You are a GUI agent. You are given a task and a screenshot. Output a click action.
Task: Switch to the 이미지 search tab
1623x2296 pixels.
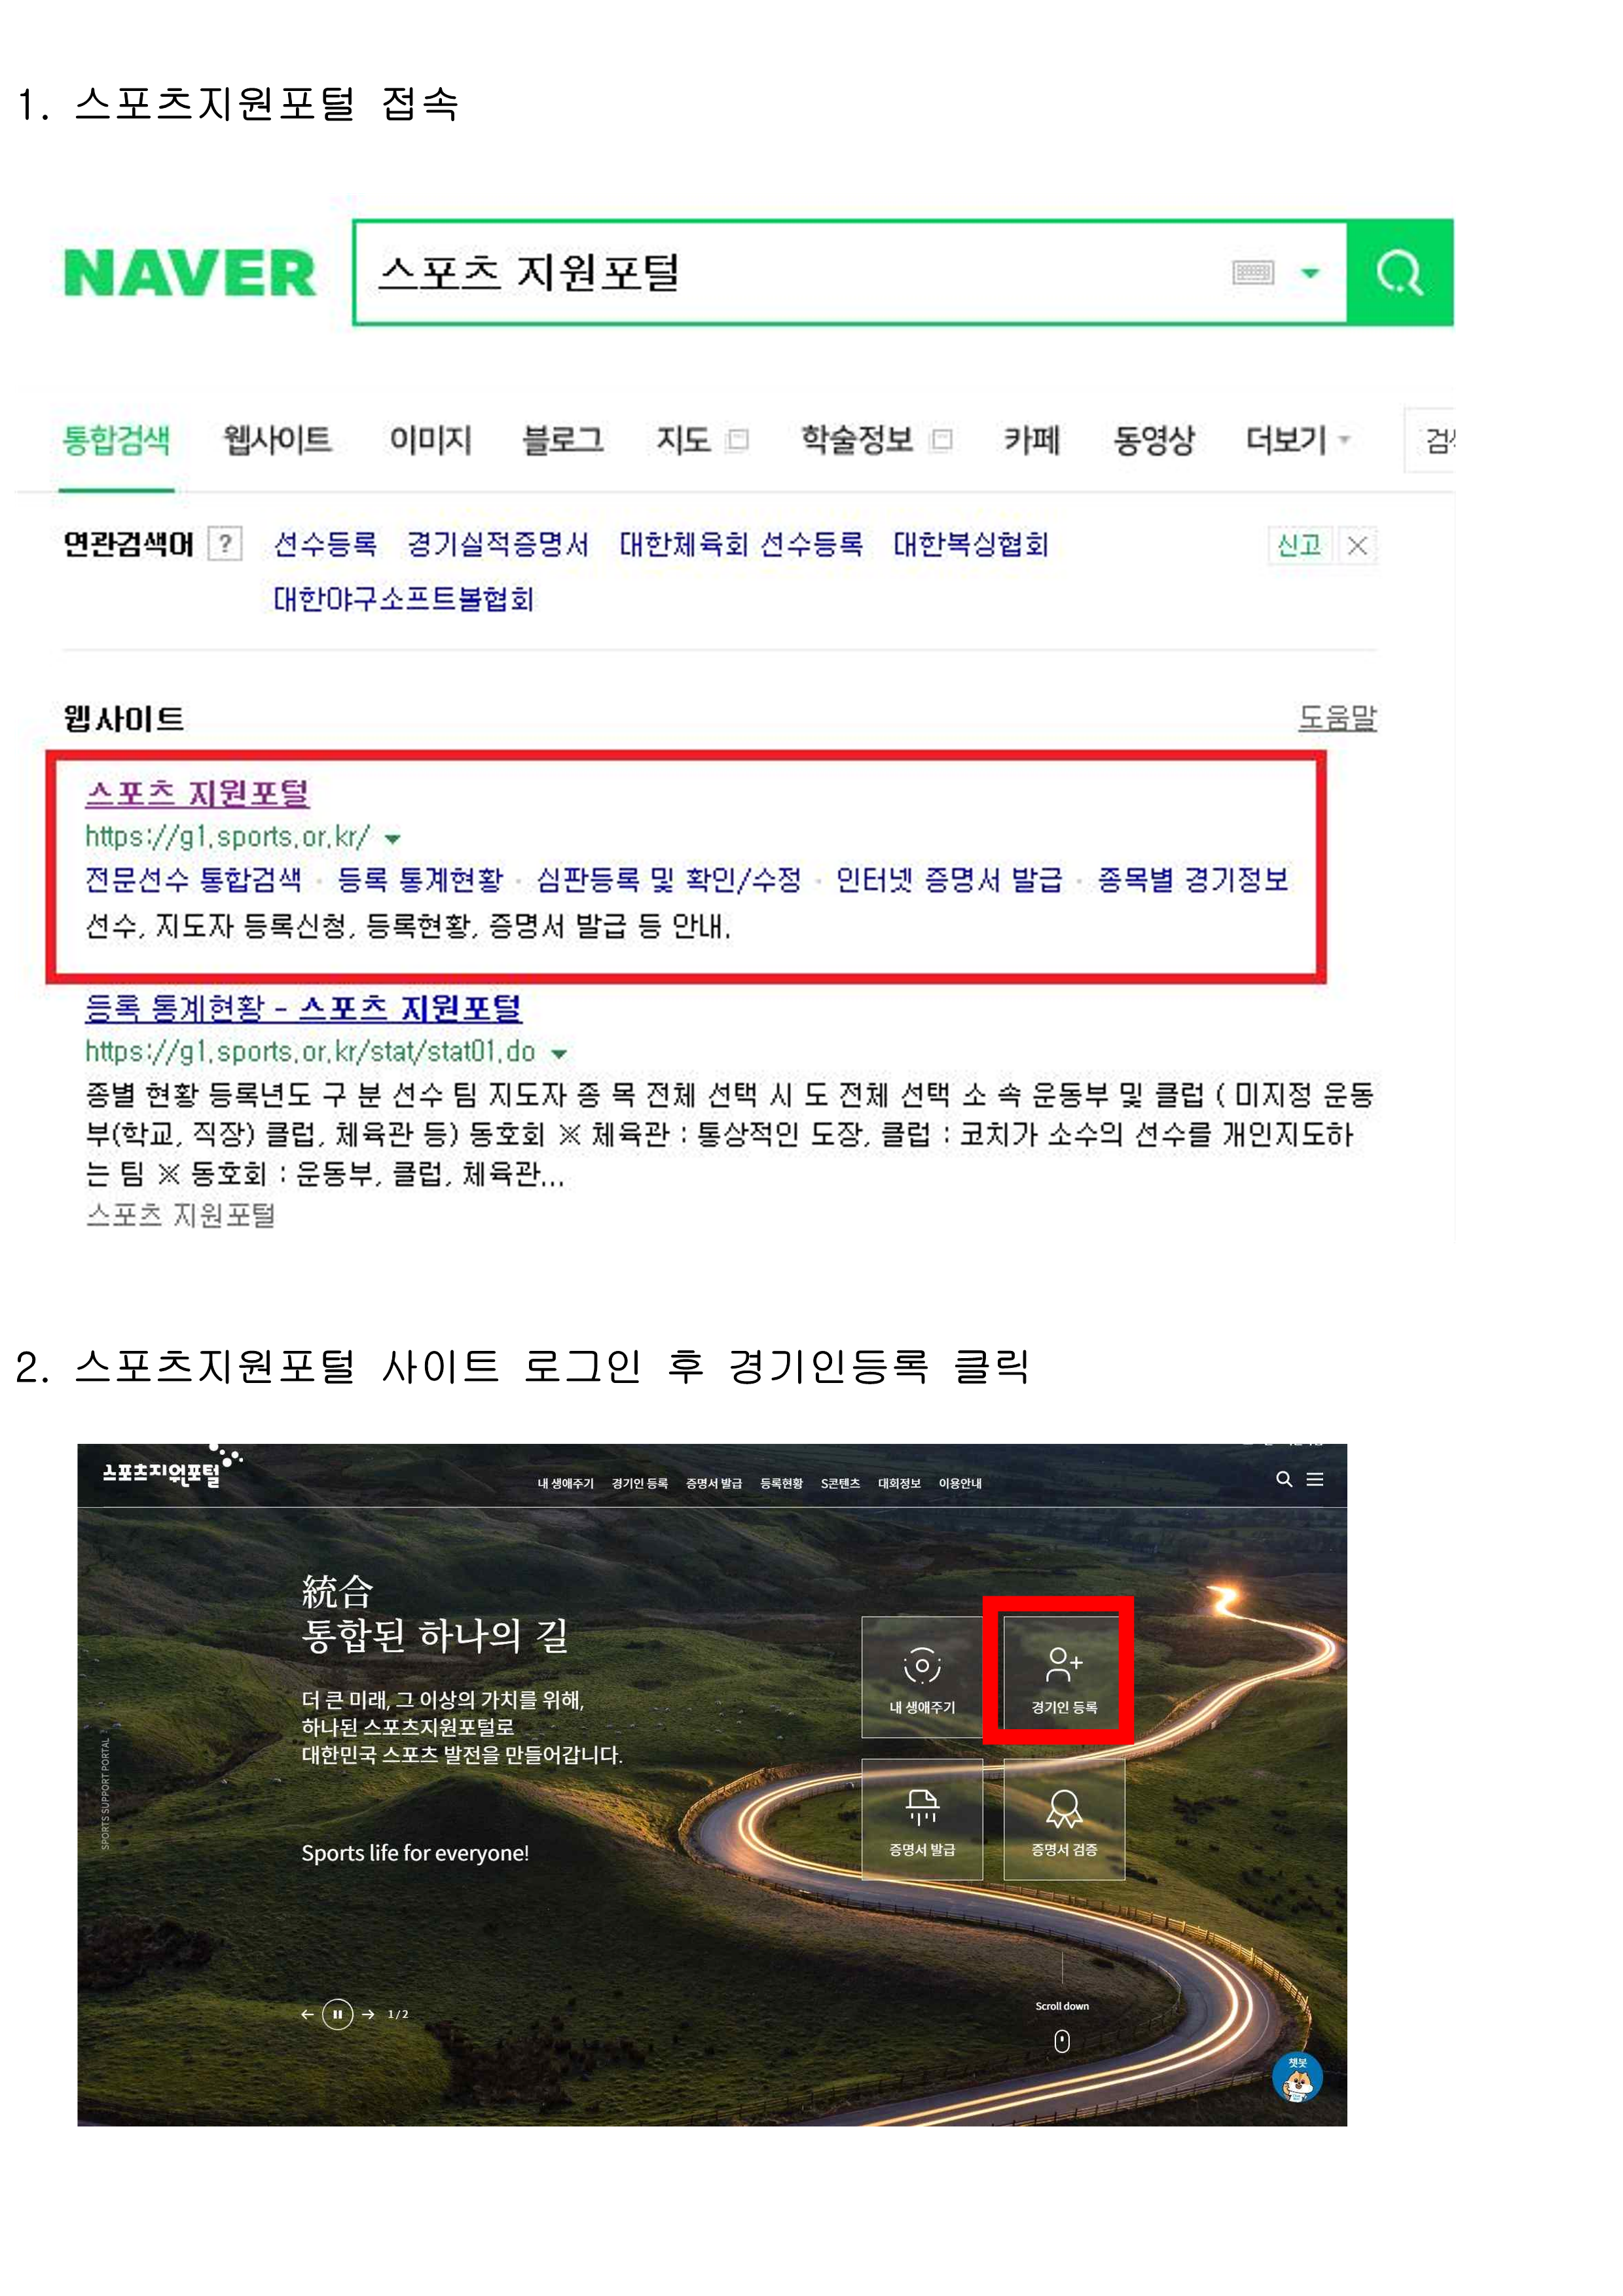pos(430,440)
